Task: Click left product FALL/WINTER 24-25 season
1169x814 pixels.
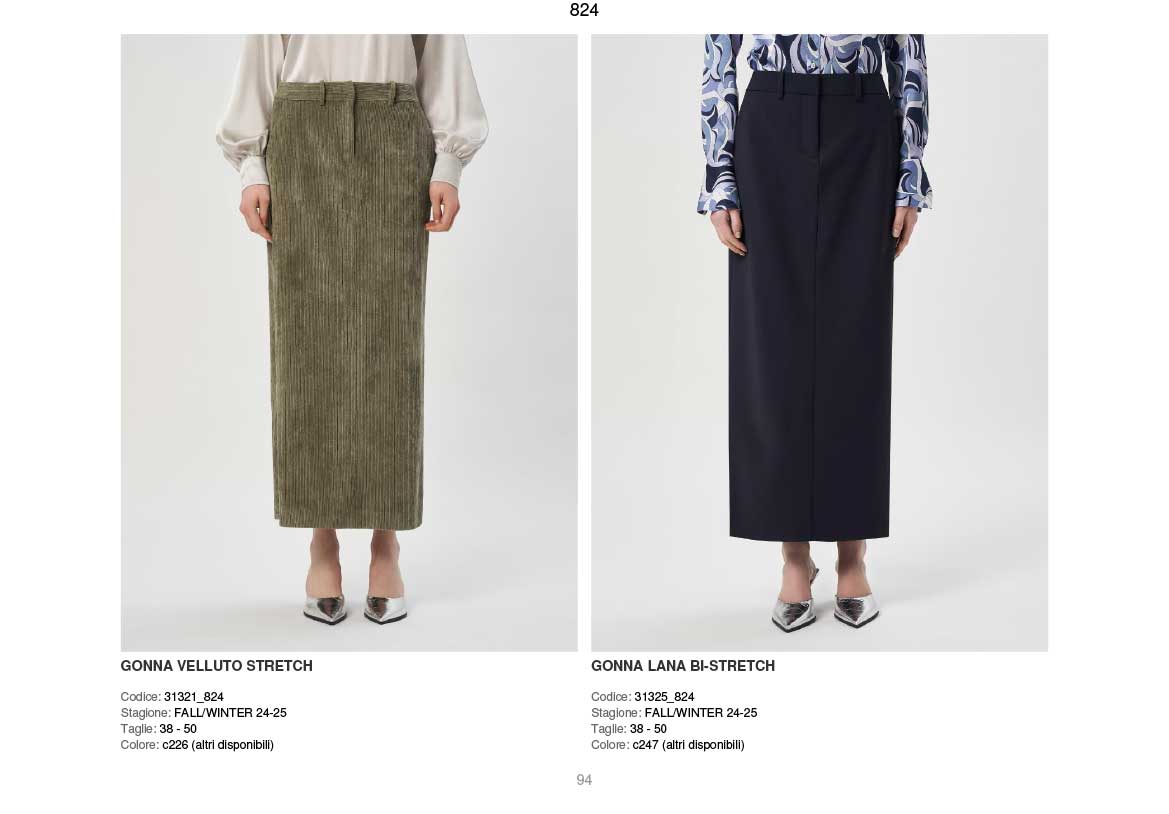Action: tap(230, 713)
